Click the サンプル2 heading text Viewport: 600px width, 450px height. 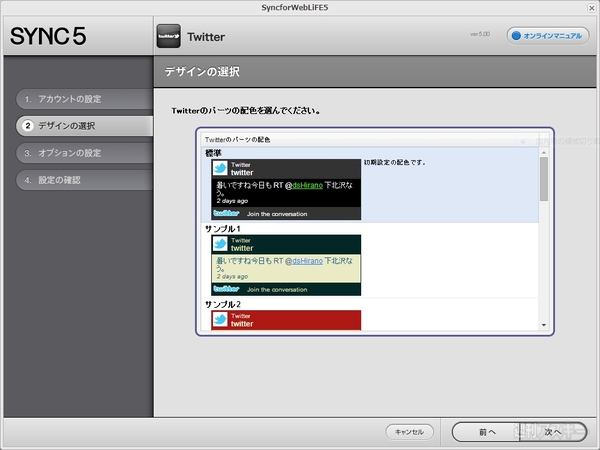point(223,304)
